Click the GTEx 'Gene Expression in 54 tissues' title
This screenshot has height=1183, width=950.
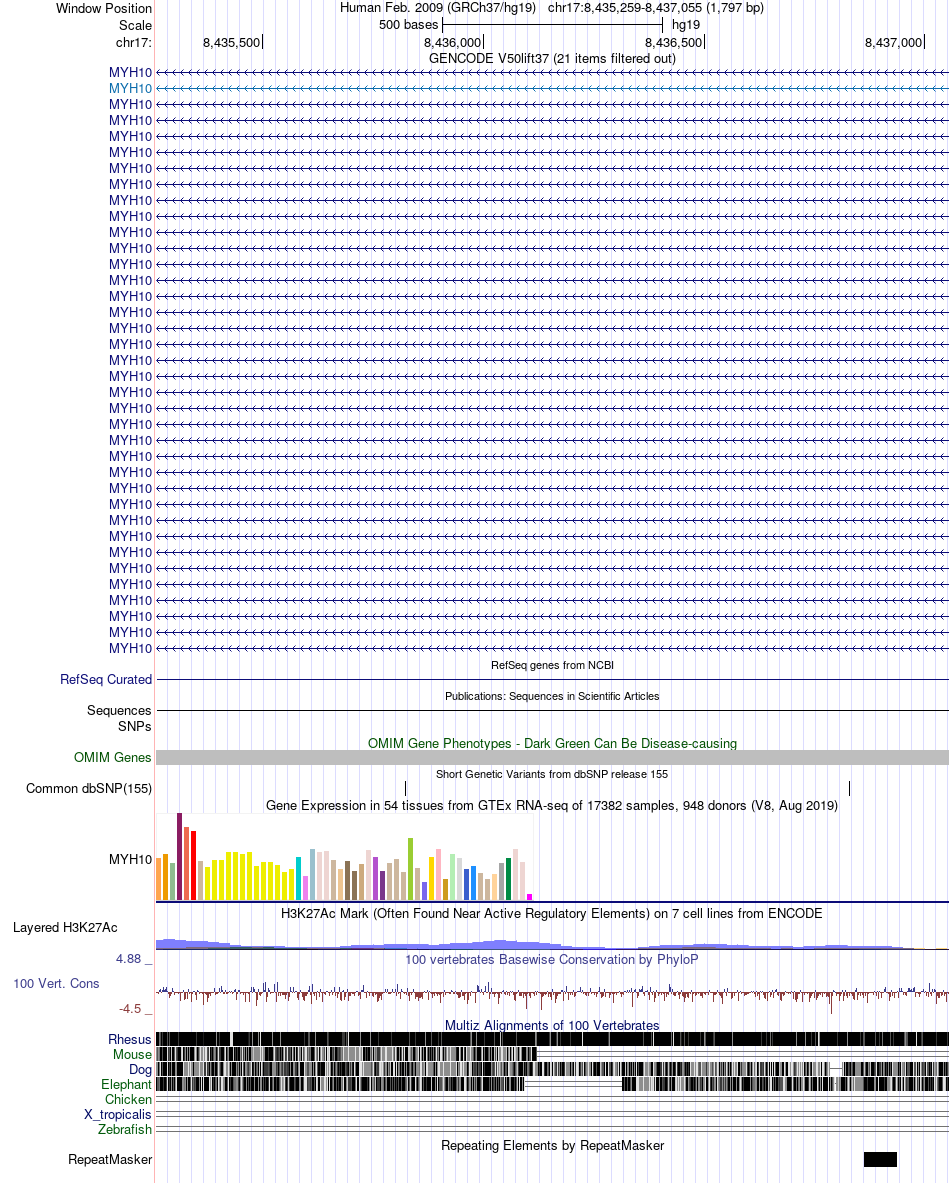click(552, 805)
